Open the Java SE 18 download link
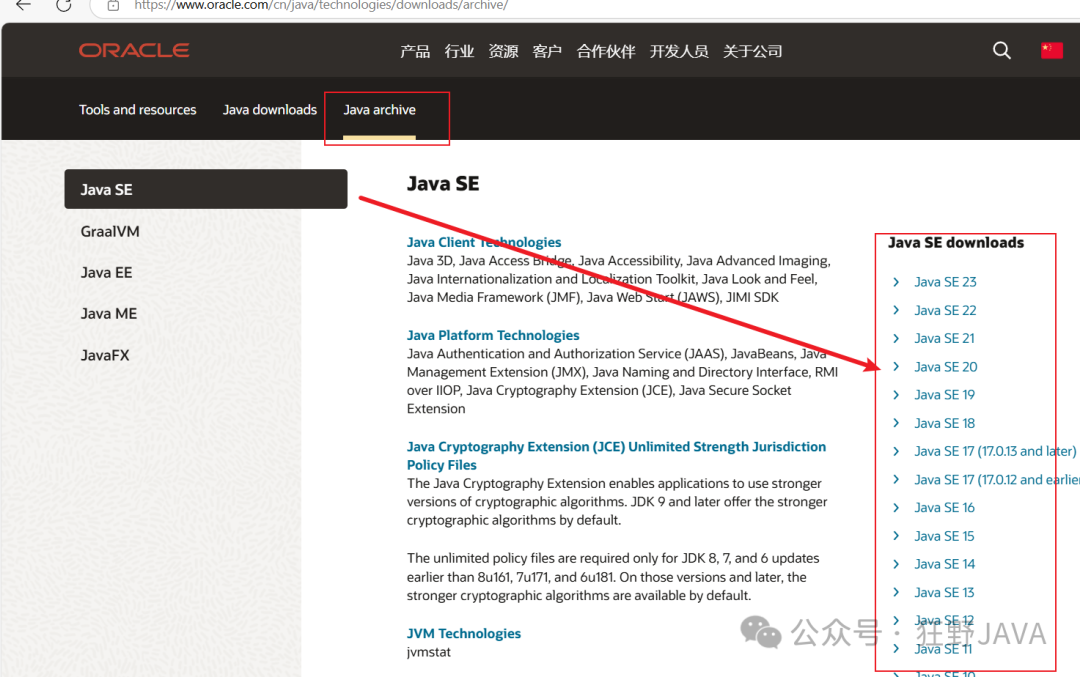The height and width of the screenshot is (677, 1080). (944, 423)
